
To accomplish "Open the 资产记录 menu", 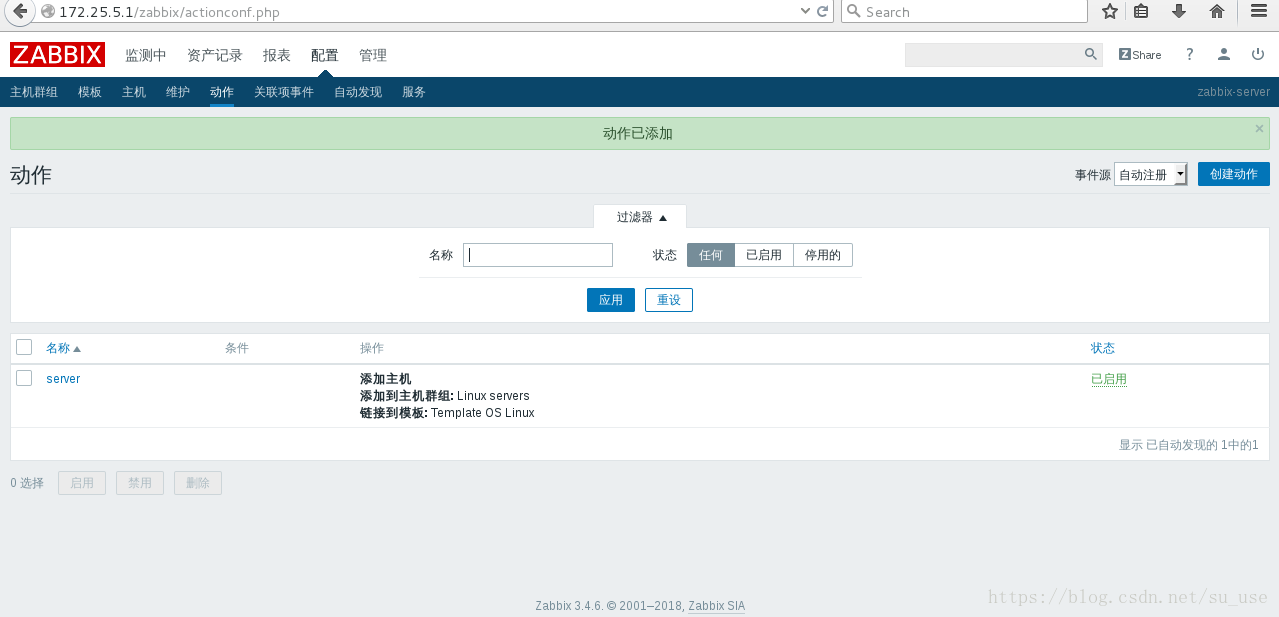I will tap(215, 55).
